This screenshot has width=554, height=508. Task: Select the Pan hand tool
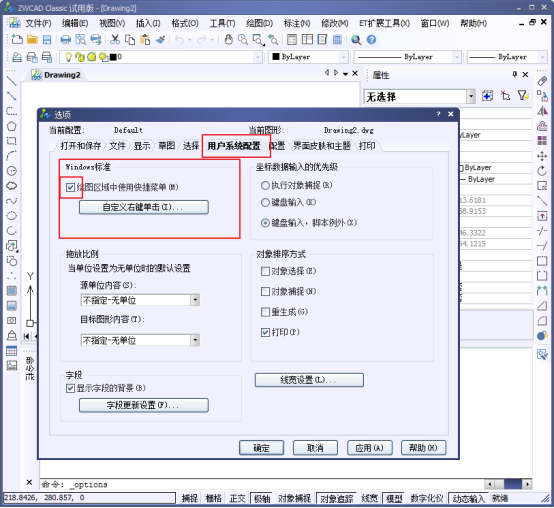229,40
